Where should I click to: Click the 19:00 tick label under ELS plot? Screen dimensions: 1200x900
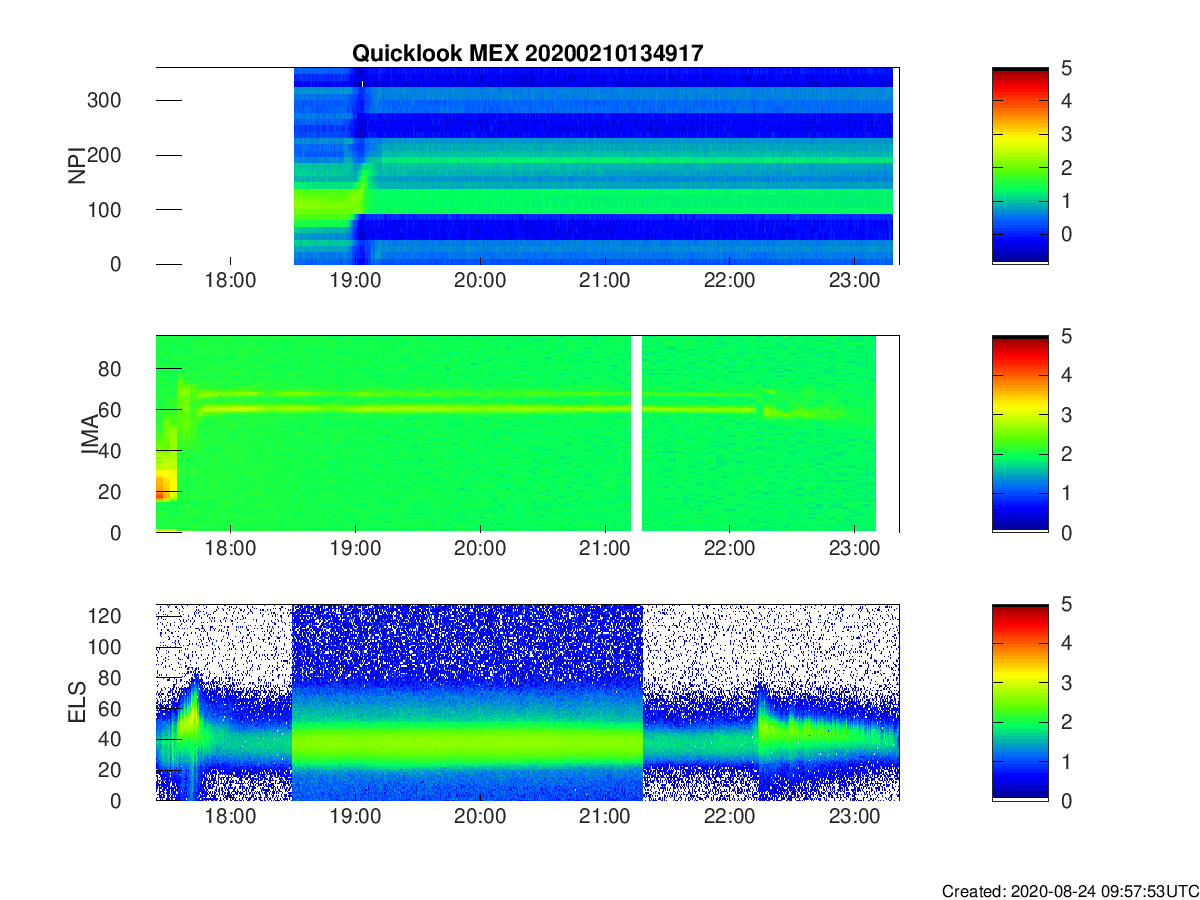(355, 819)
